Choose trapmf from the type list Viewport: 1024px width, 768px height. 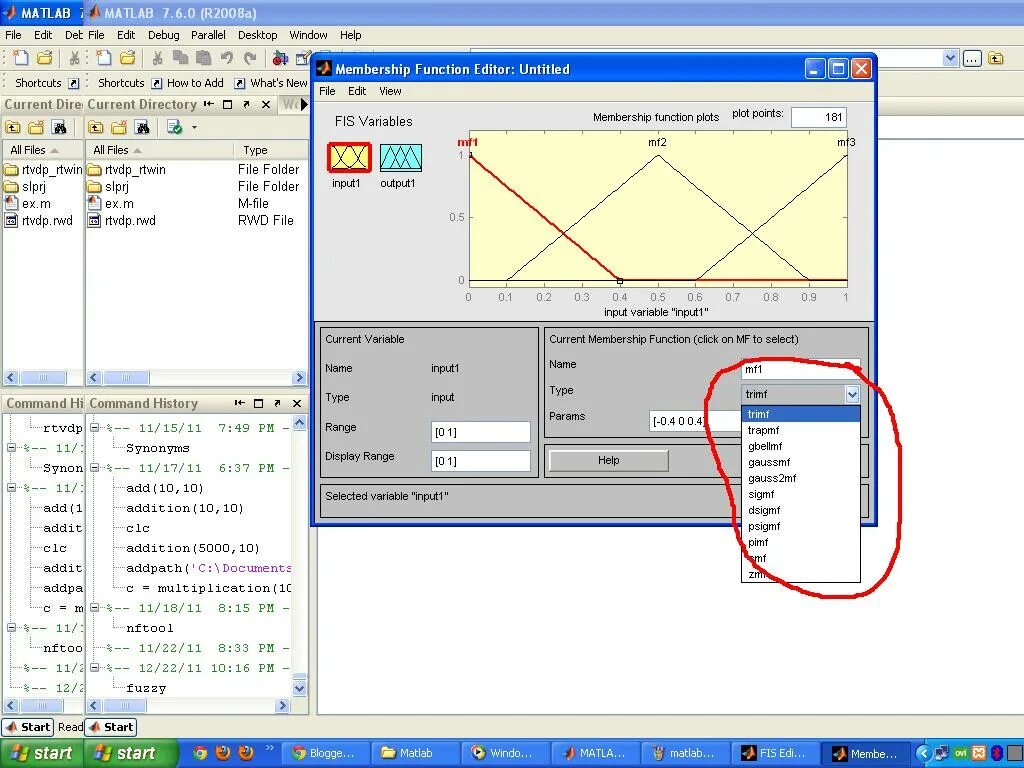coord(801,430)
